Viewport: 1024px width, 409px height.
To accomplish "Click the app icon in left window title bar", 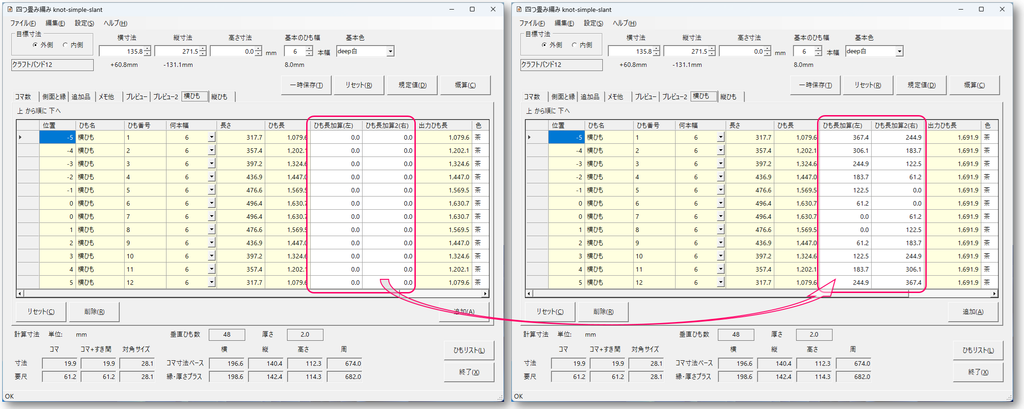I will pos(10,10).
